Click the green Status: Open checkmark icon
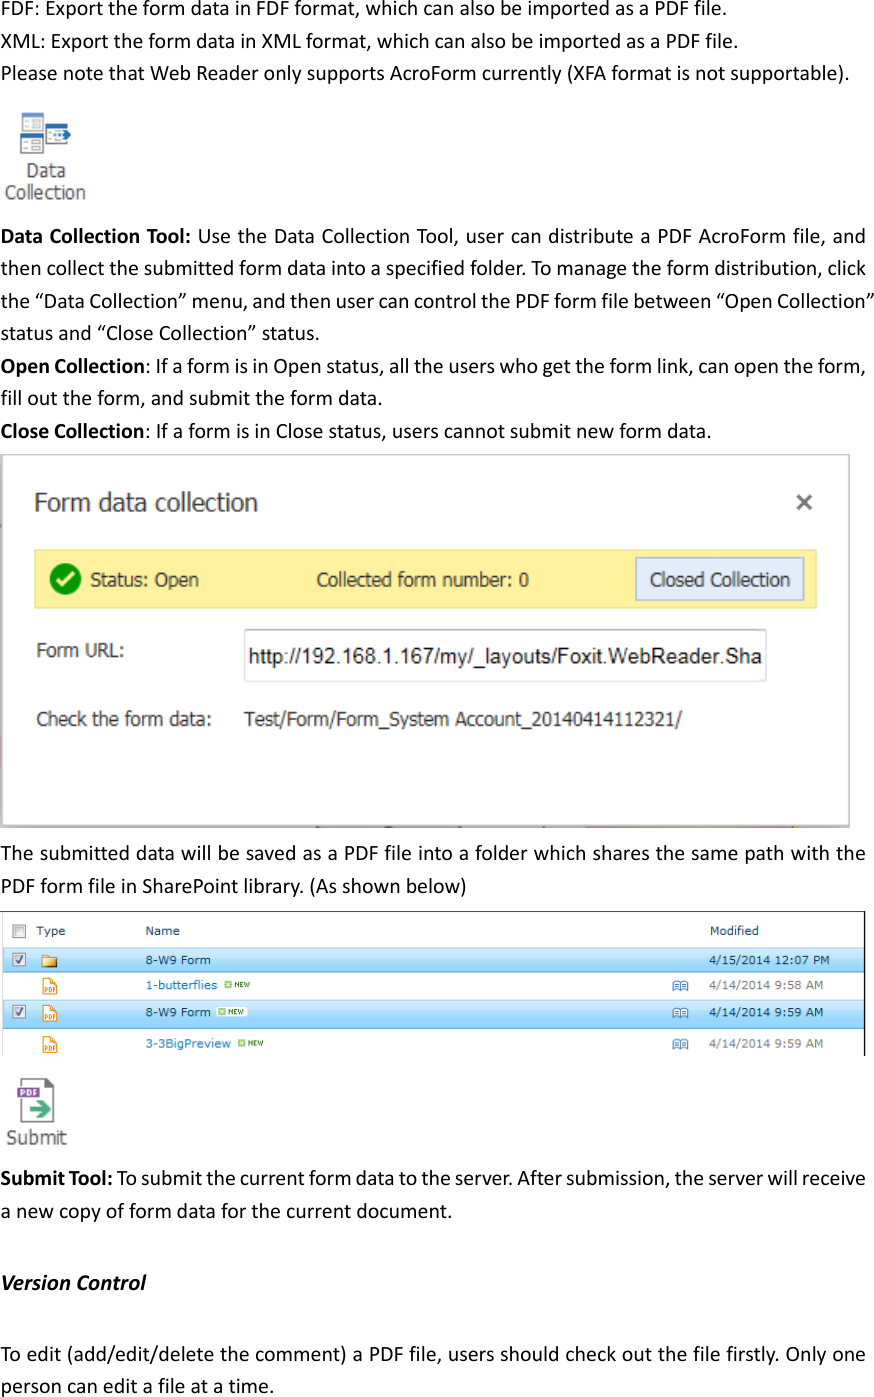Image resolution: width=874 pixels, height=1397 pixels. click(65, 579)
